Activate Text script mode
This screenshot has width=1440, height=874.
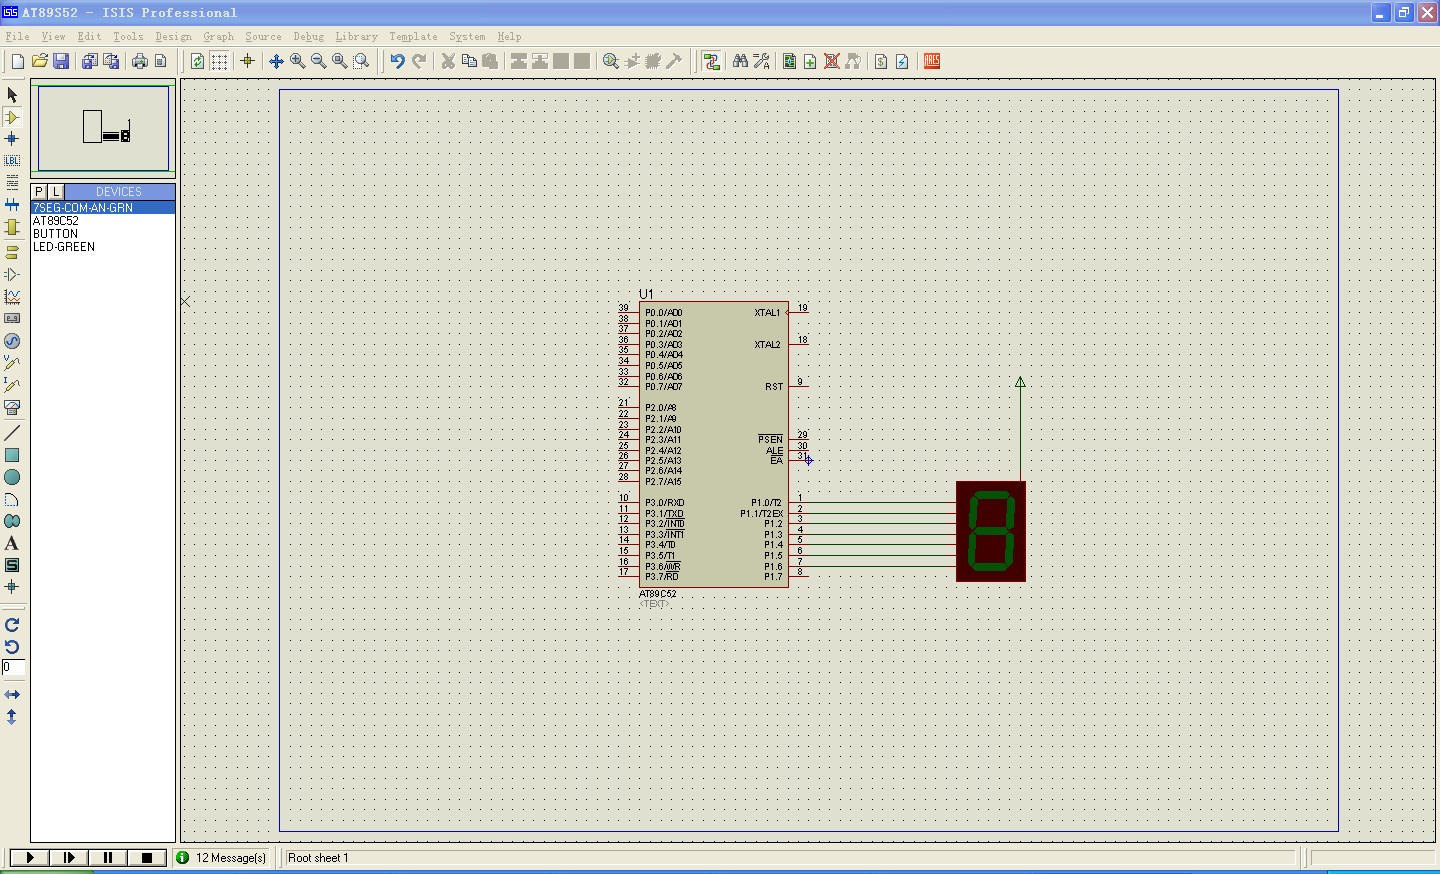[x=12, y=182]
